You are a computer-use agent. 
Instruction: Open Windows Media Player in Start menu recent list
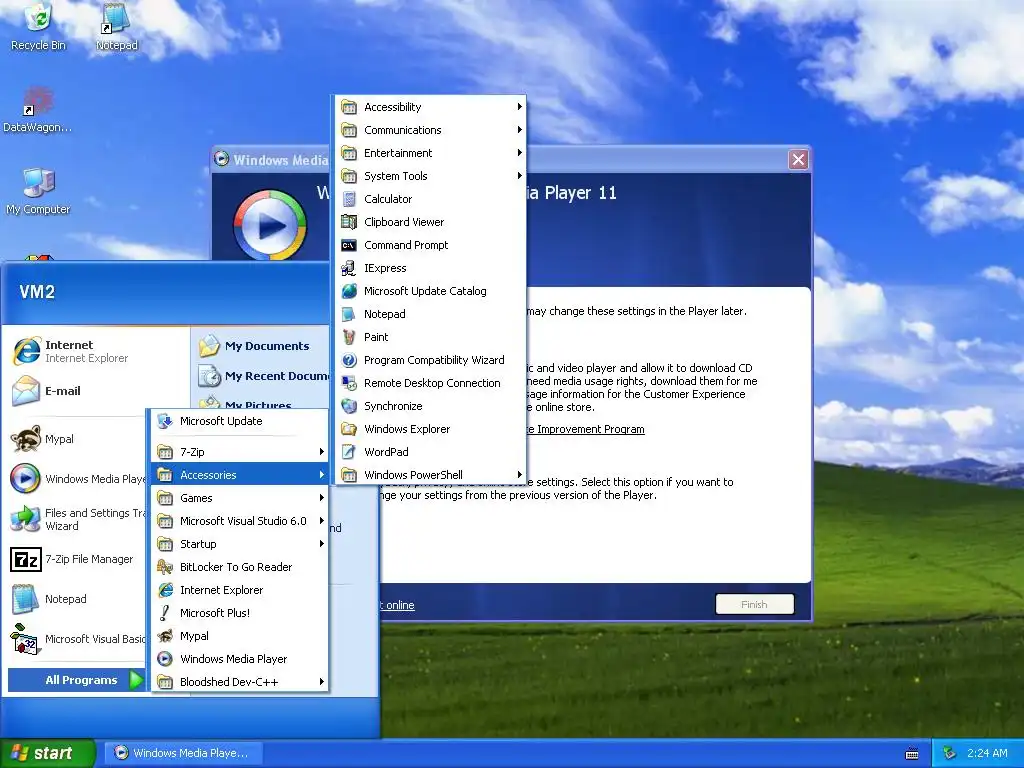[76, 479]
